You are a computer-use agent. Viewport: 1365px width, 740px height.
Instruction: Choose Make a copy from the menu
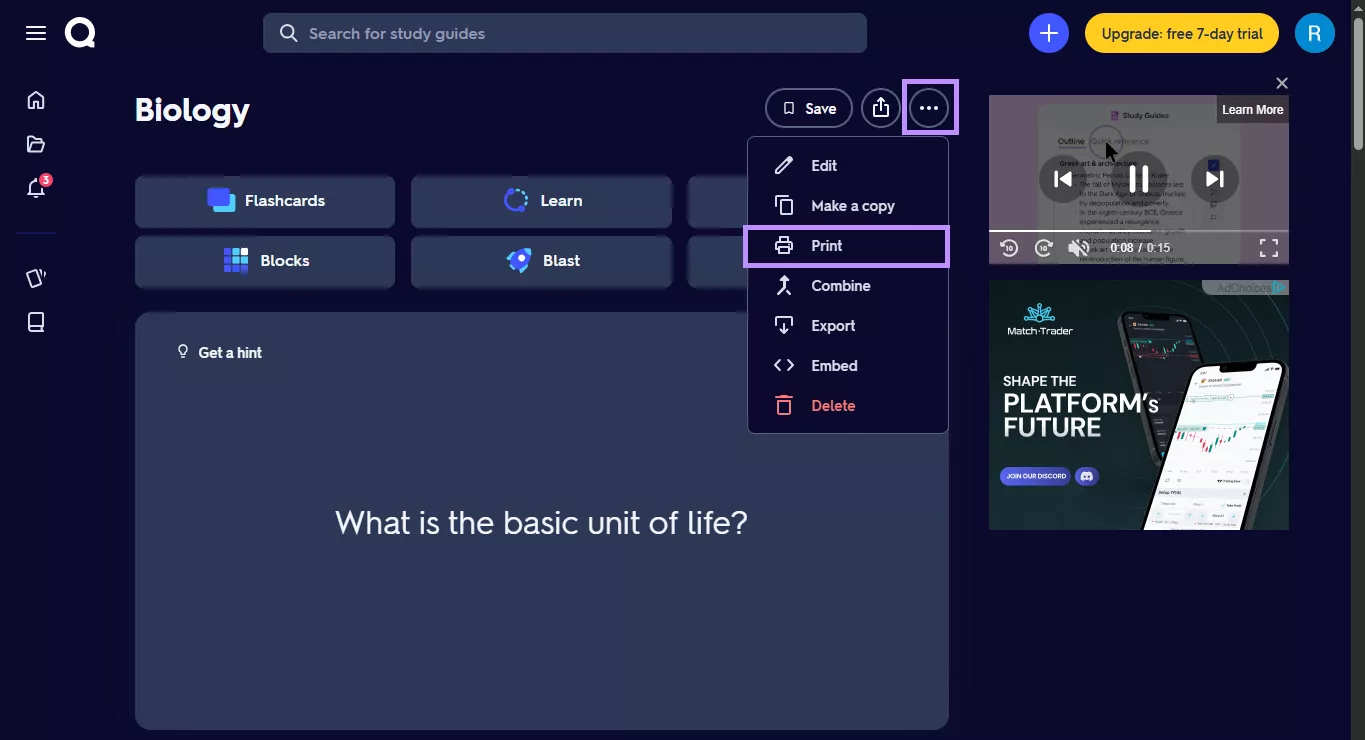(x=852, y=205)
